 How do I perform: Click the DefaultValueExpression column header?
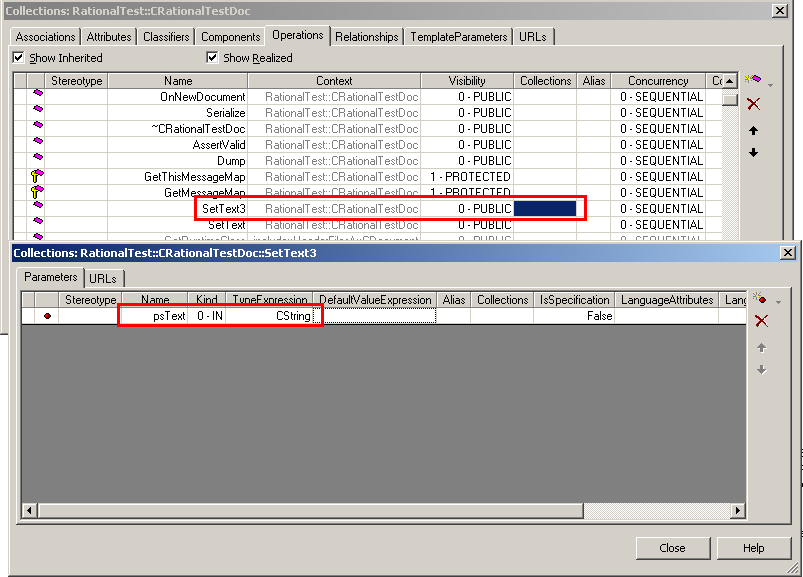[375, 300]
